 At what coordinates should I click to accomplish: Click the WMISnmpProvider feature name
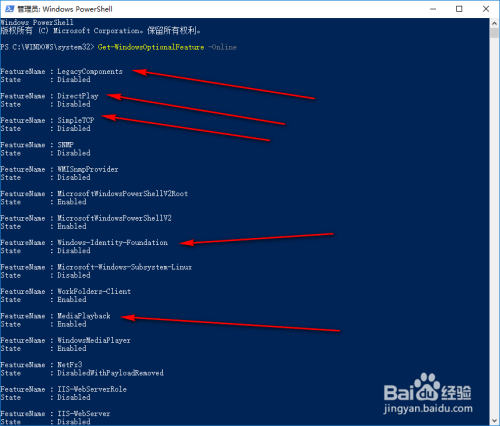(88, 169)
